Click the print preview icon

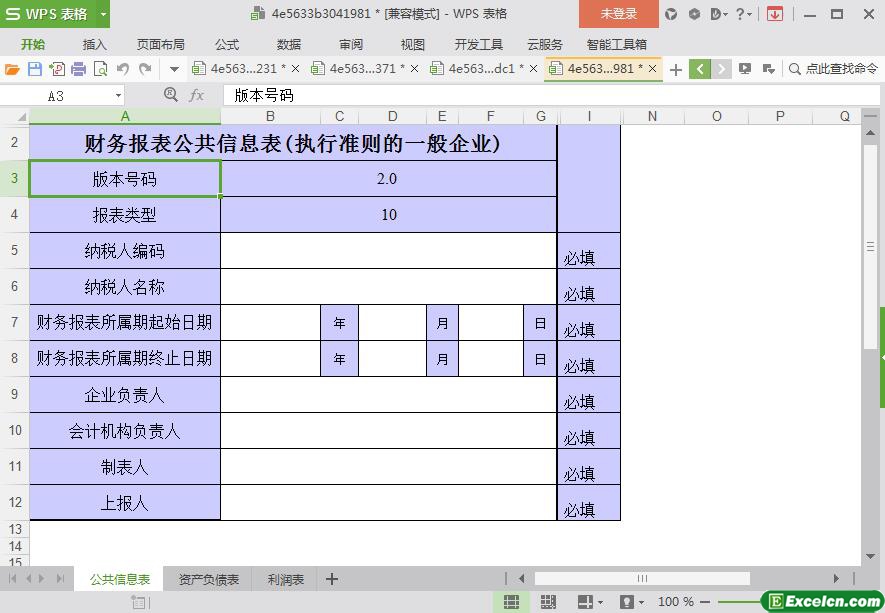pos(100,69)
